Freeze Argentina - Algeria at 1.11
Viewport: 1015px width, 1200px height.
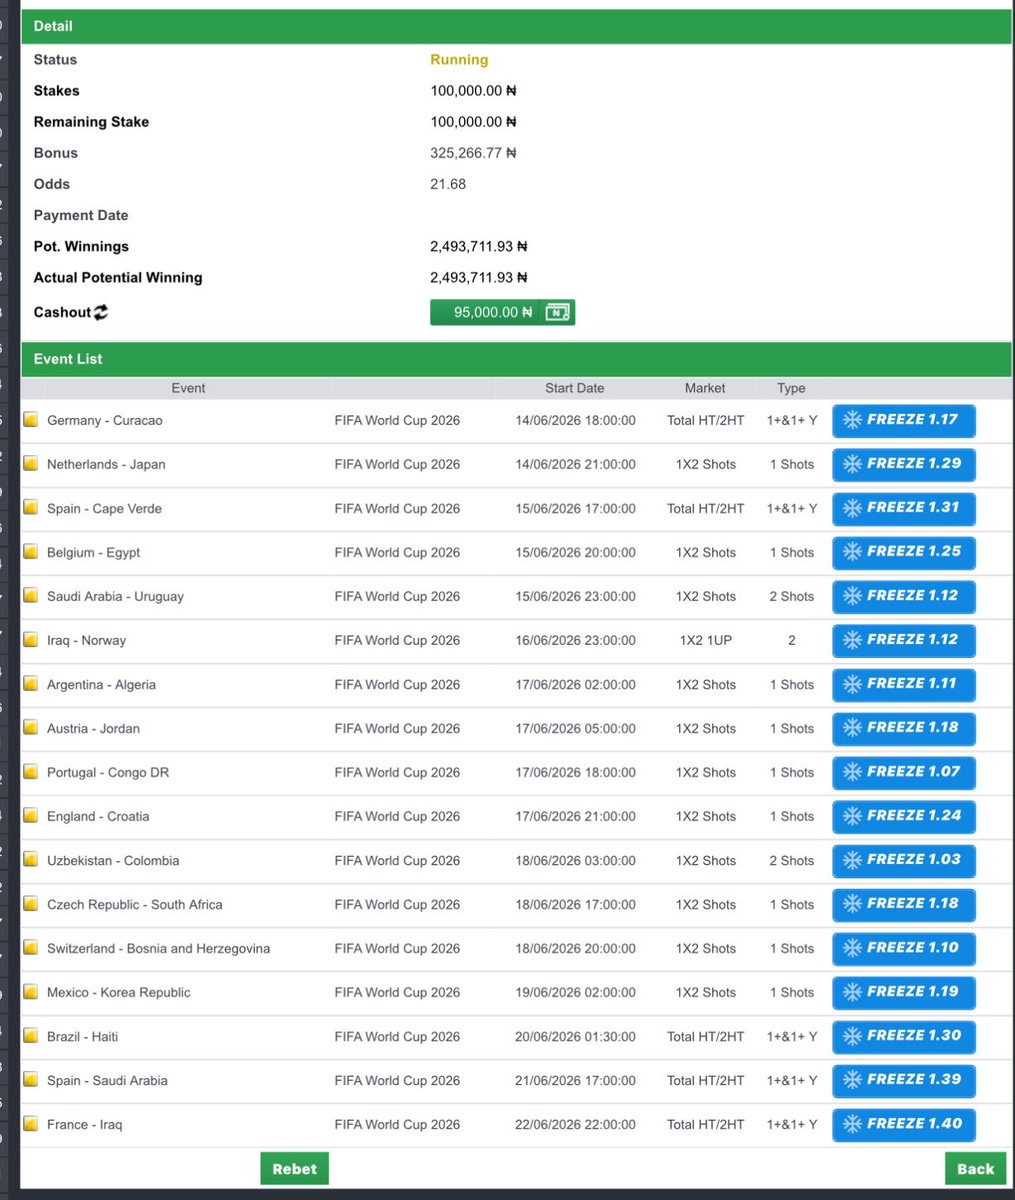tap(903, 684)
